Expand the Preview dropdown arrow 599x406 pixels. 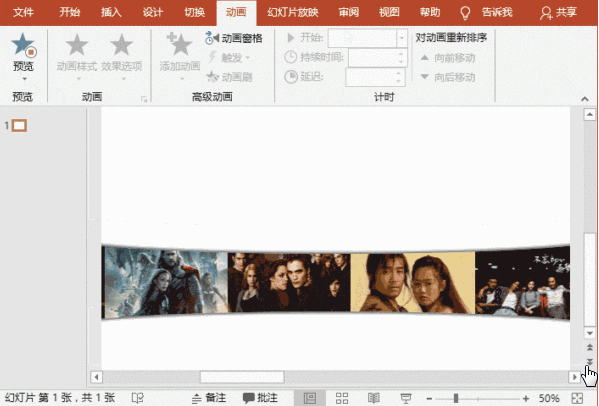point(24,79)
